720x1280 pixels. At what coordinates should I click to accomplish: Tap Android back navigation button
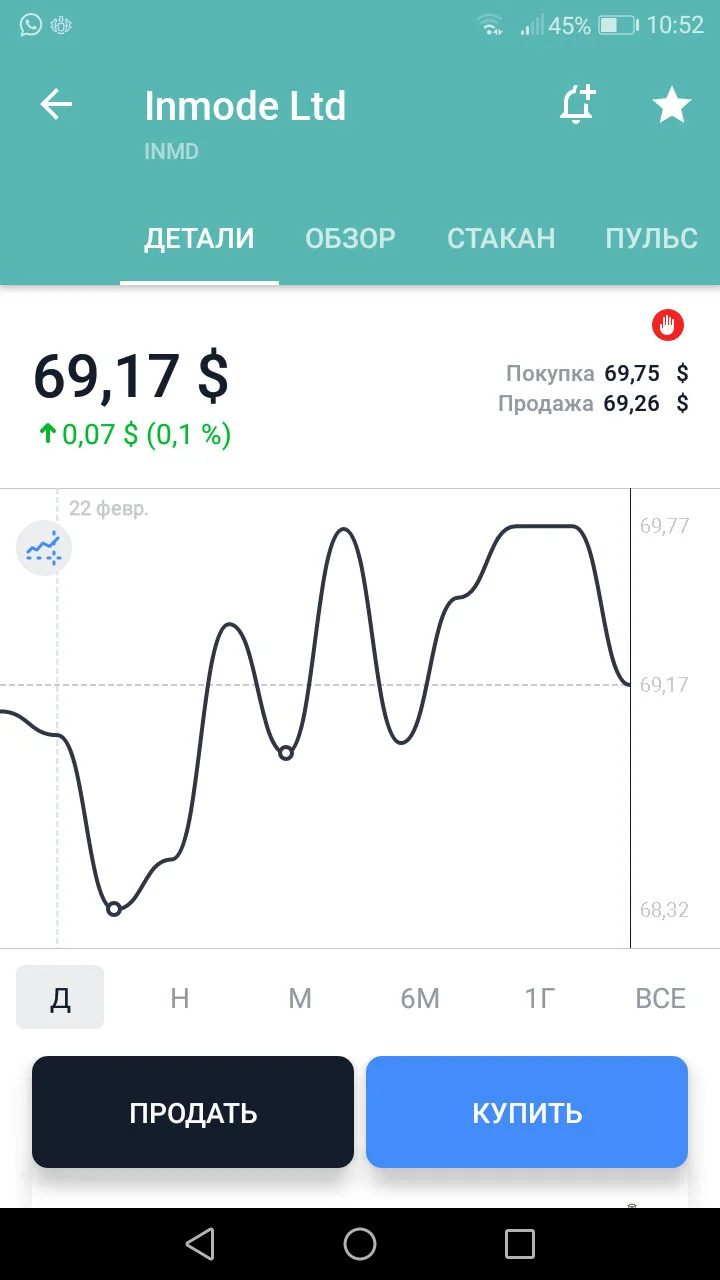[200, 1244]
